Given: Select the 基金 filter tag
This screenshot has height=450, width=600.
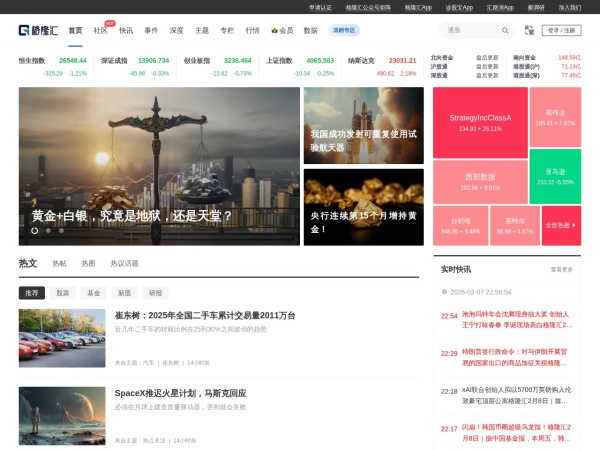Looking at the screenshot, I should pos(94,293).
